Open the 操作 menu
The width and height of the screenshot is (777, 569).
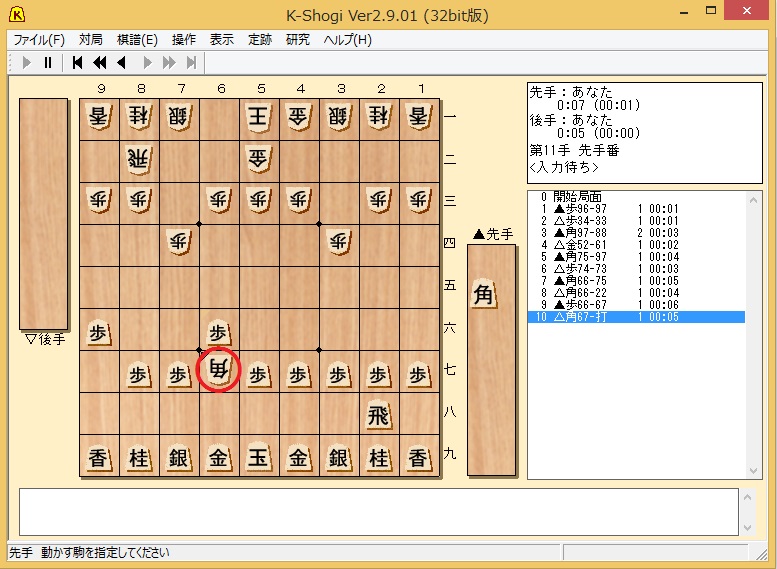coord(184,40)
